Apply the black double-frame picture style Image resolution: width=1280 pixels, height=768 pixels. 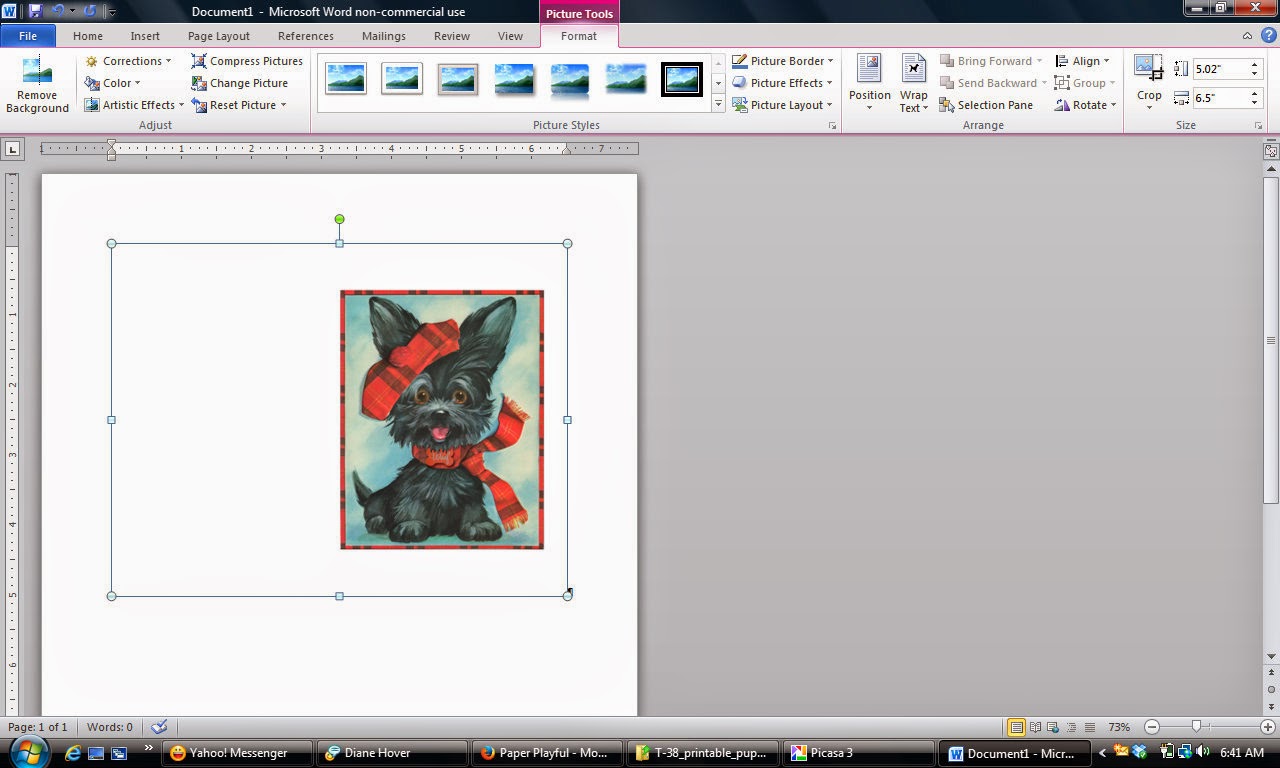point(682,79)
